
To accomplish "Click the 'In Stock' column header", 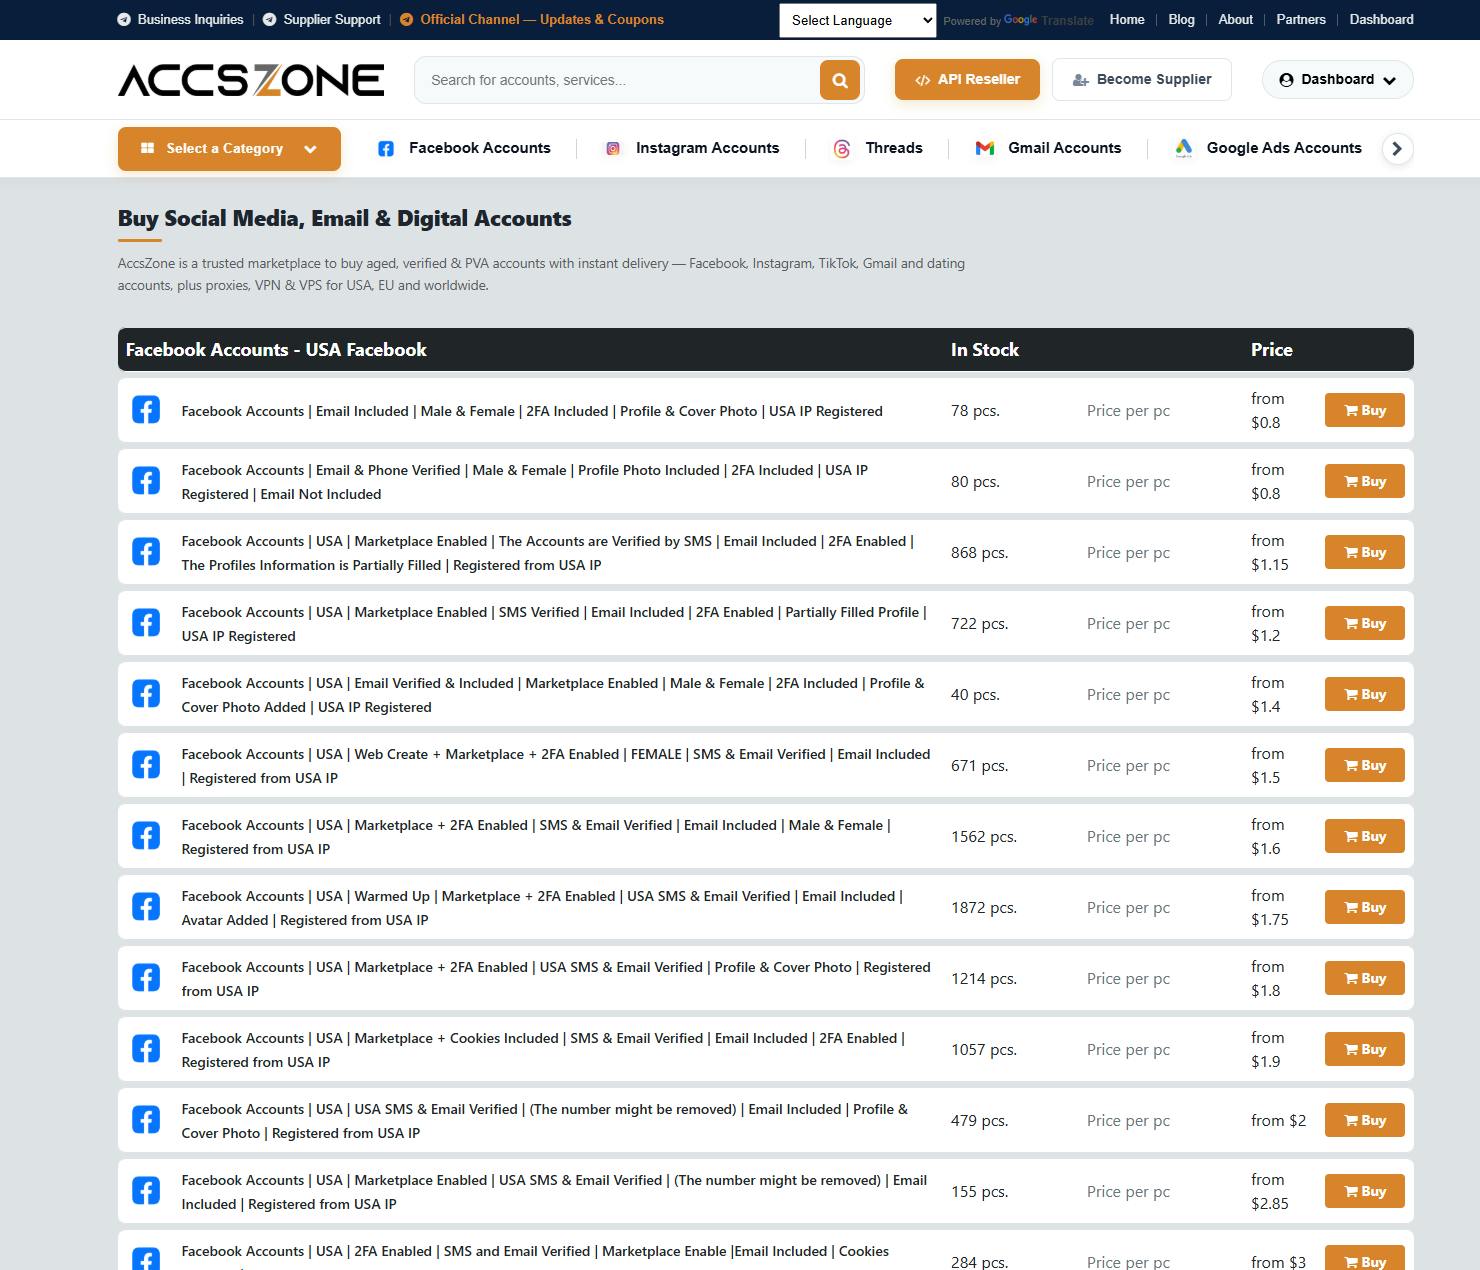I will (x=985, y=350).
